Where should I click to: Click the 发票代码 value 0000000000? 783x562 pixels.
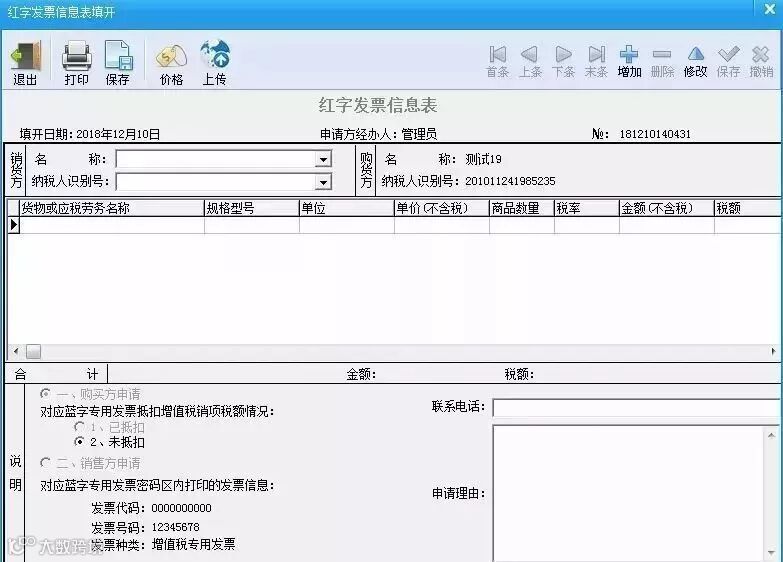[181, 508]
